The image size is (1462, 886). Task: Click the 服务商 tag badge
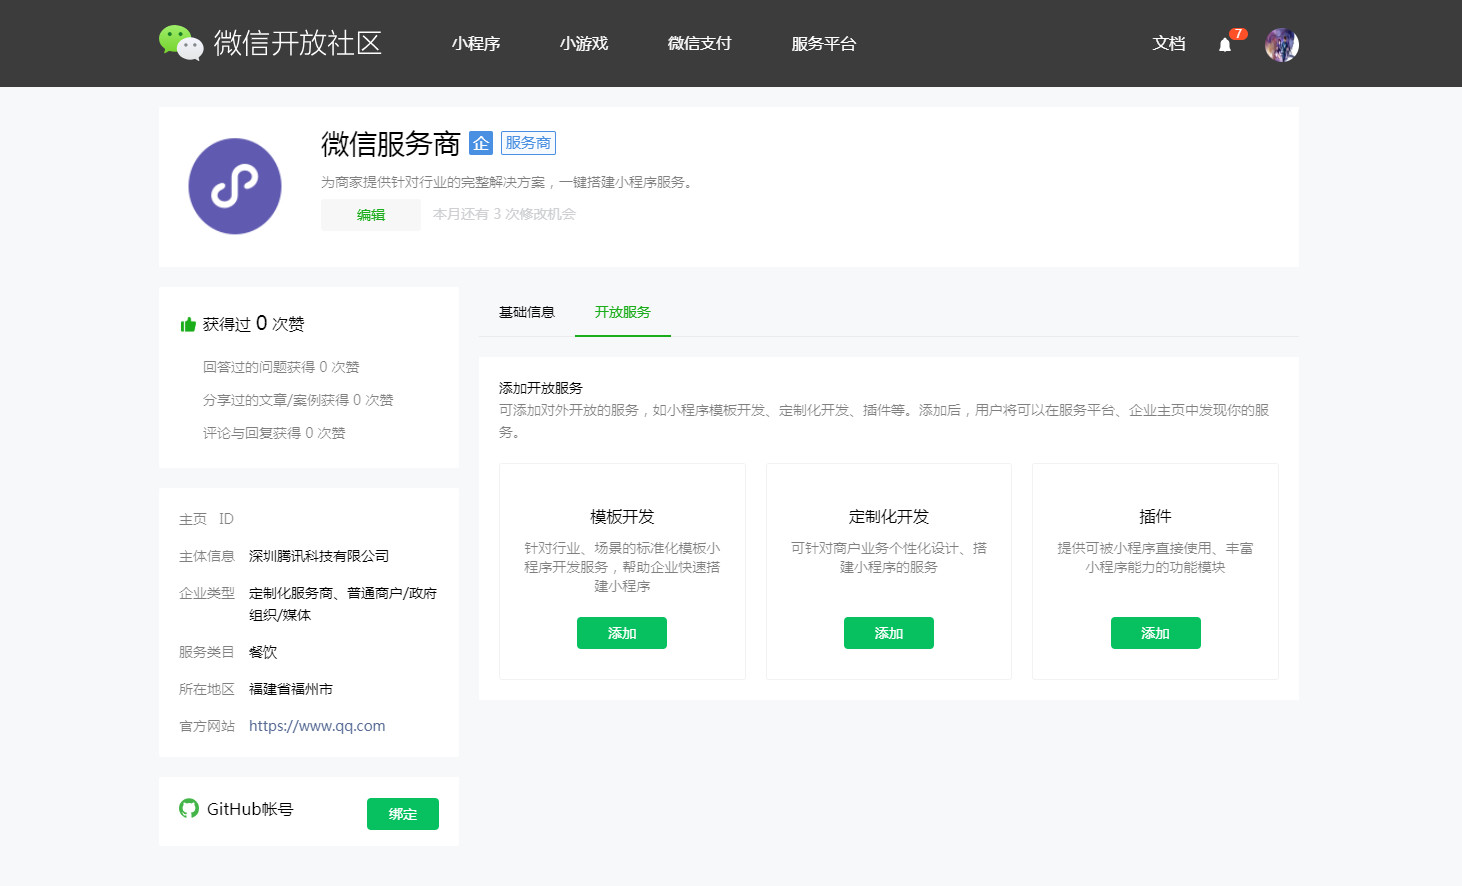tap(528, 143)
